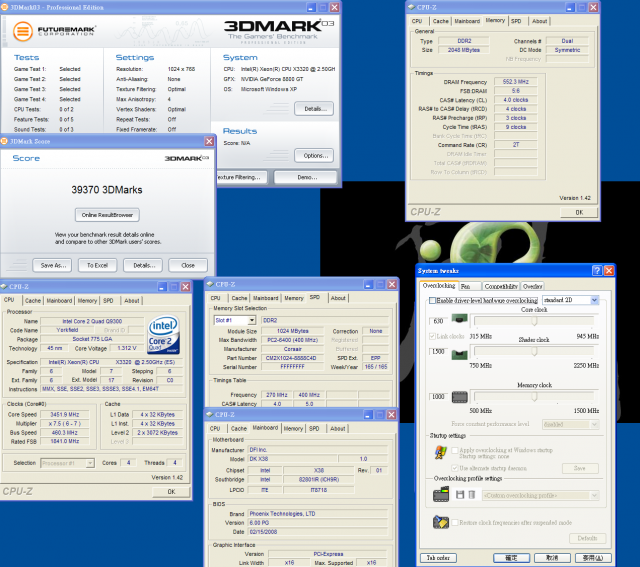Open SPD tab in CPU-Z Memory timings window
Screen dimensions: 640x567
coord(516,21)
